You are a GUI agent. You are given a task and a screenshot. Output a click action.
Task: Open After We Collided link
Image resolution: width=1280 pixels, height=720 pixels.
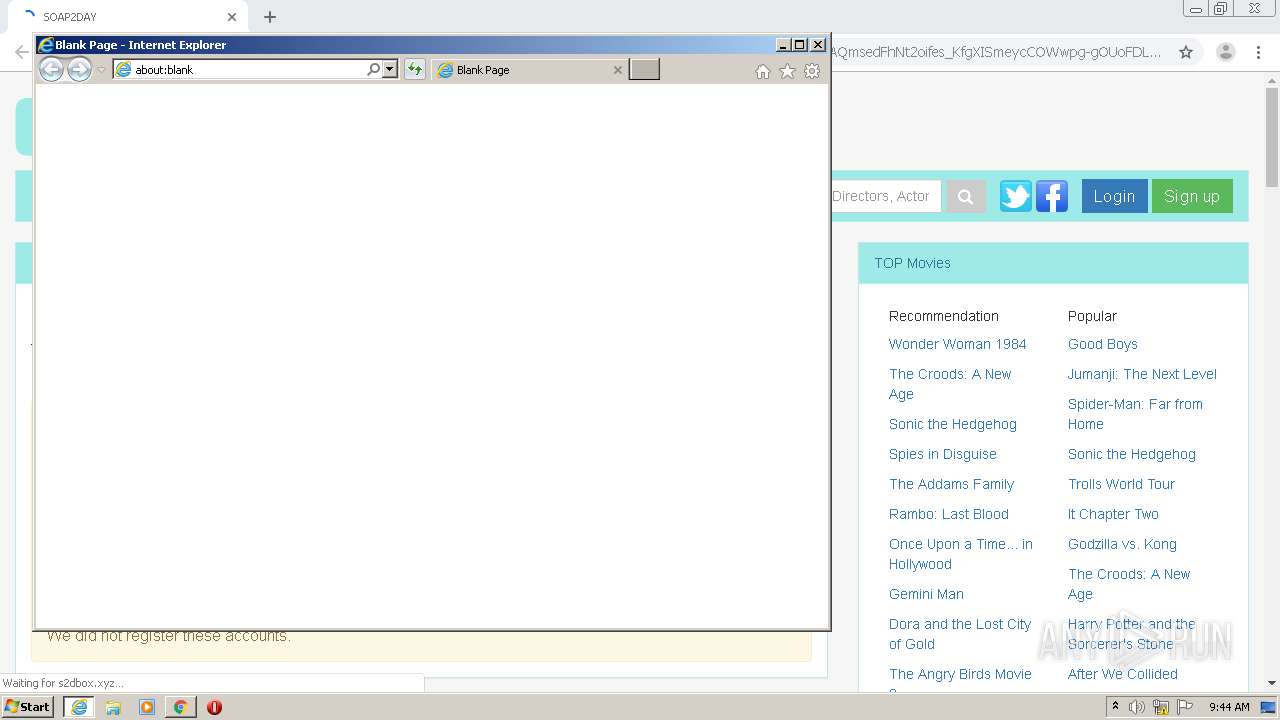click(1122, 674)
